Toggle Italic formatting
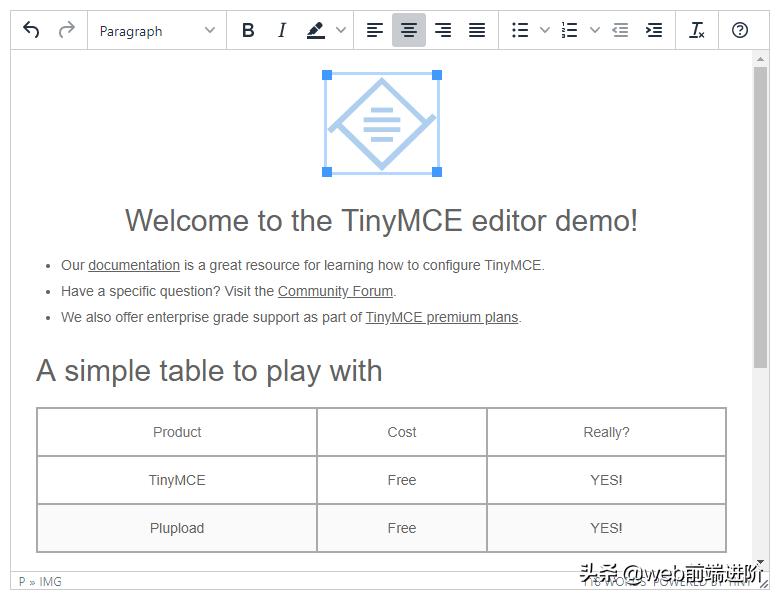Image resolution: width=780 pixels, height=600 pixels. pyautogui.click(x=282, y=30)
